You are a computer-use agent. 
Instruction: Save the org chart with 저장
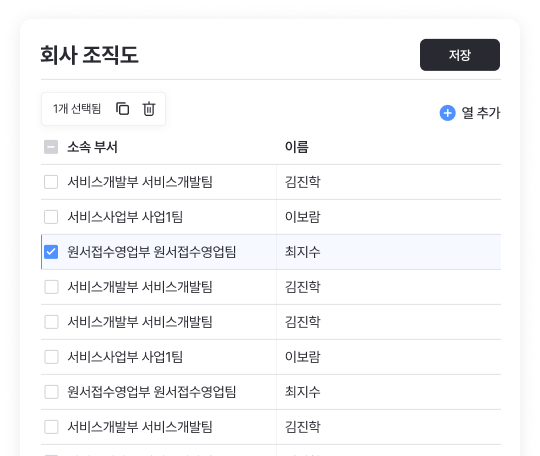460,55
